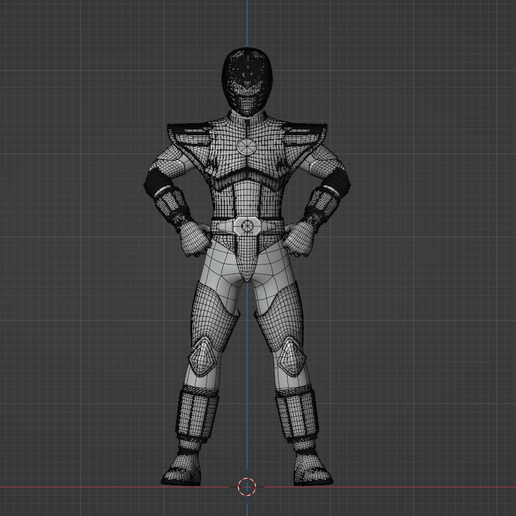Image resolution: width=516 pixels, height=516 pixels.
Task: Select the boot on the viewer's left side
Action: point(182,467)
